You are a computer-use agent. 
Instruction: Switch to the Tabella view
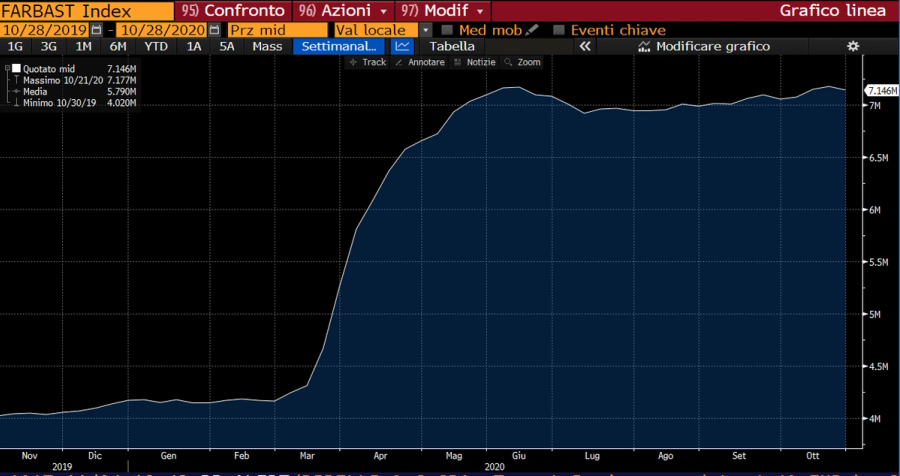(452, 47)
